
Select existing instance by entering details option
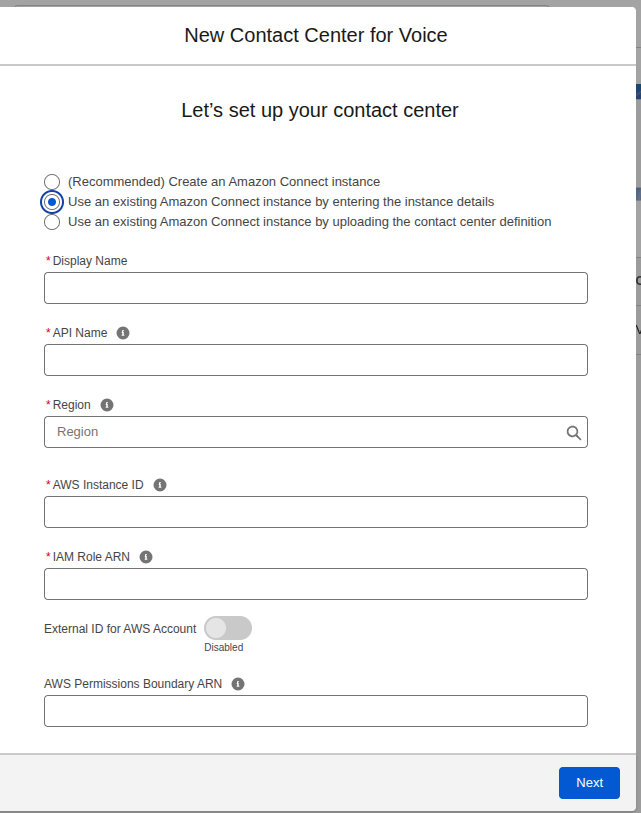[52, 202]
